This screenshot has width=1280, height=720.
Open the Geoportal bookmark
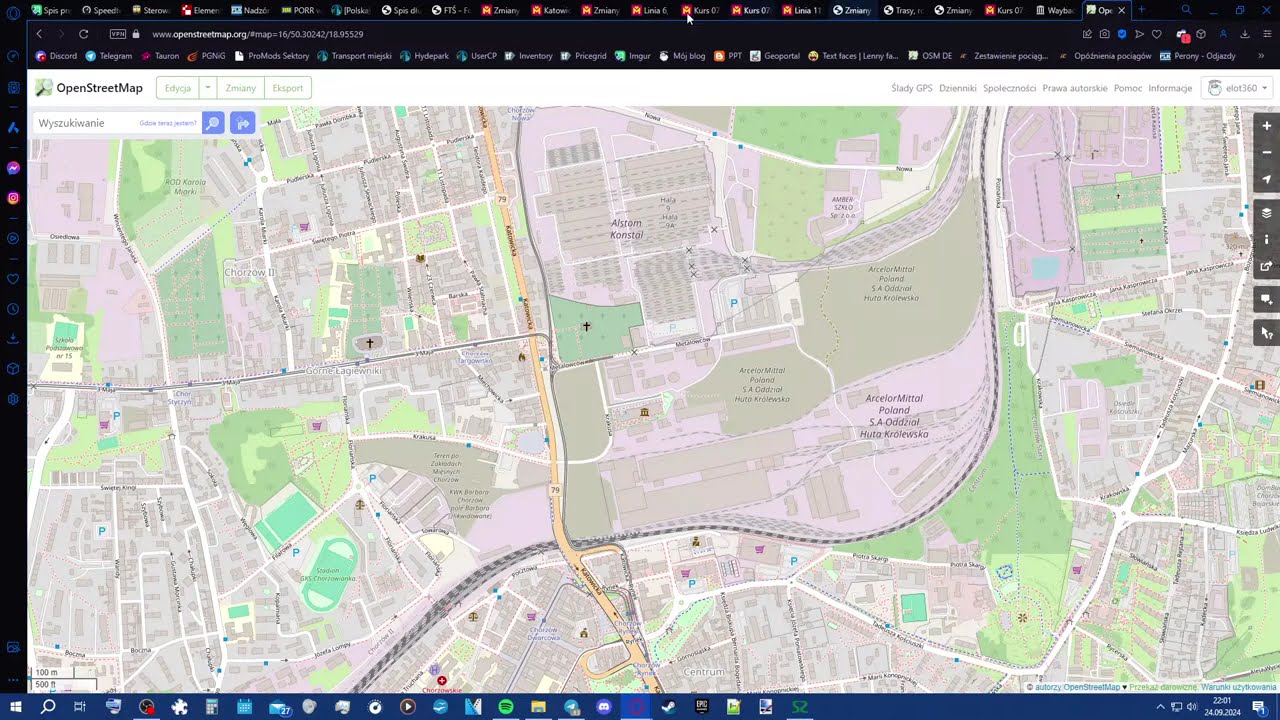pos(775,56)
